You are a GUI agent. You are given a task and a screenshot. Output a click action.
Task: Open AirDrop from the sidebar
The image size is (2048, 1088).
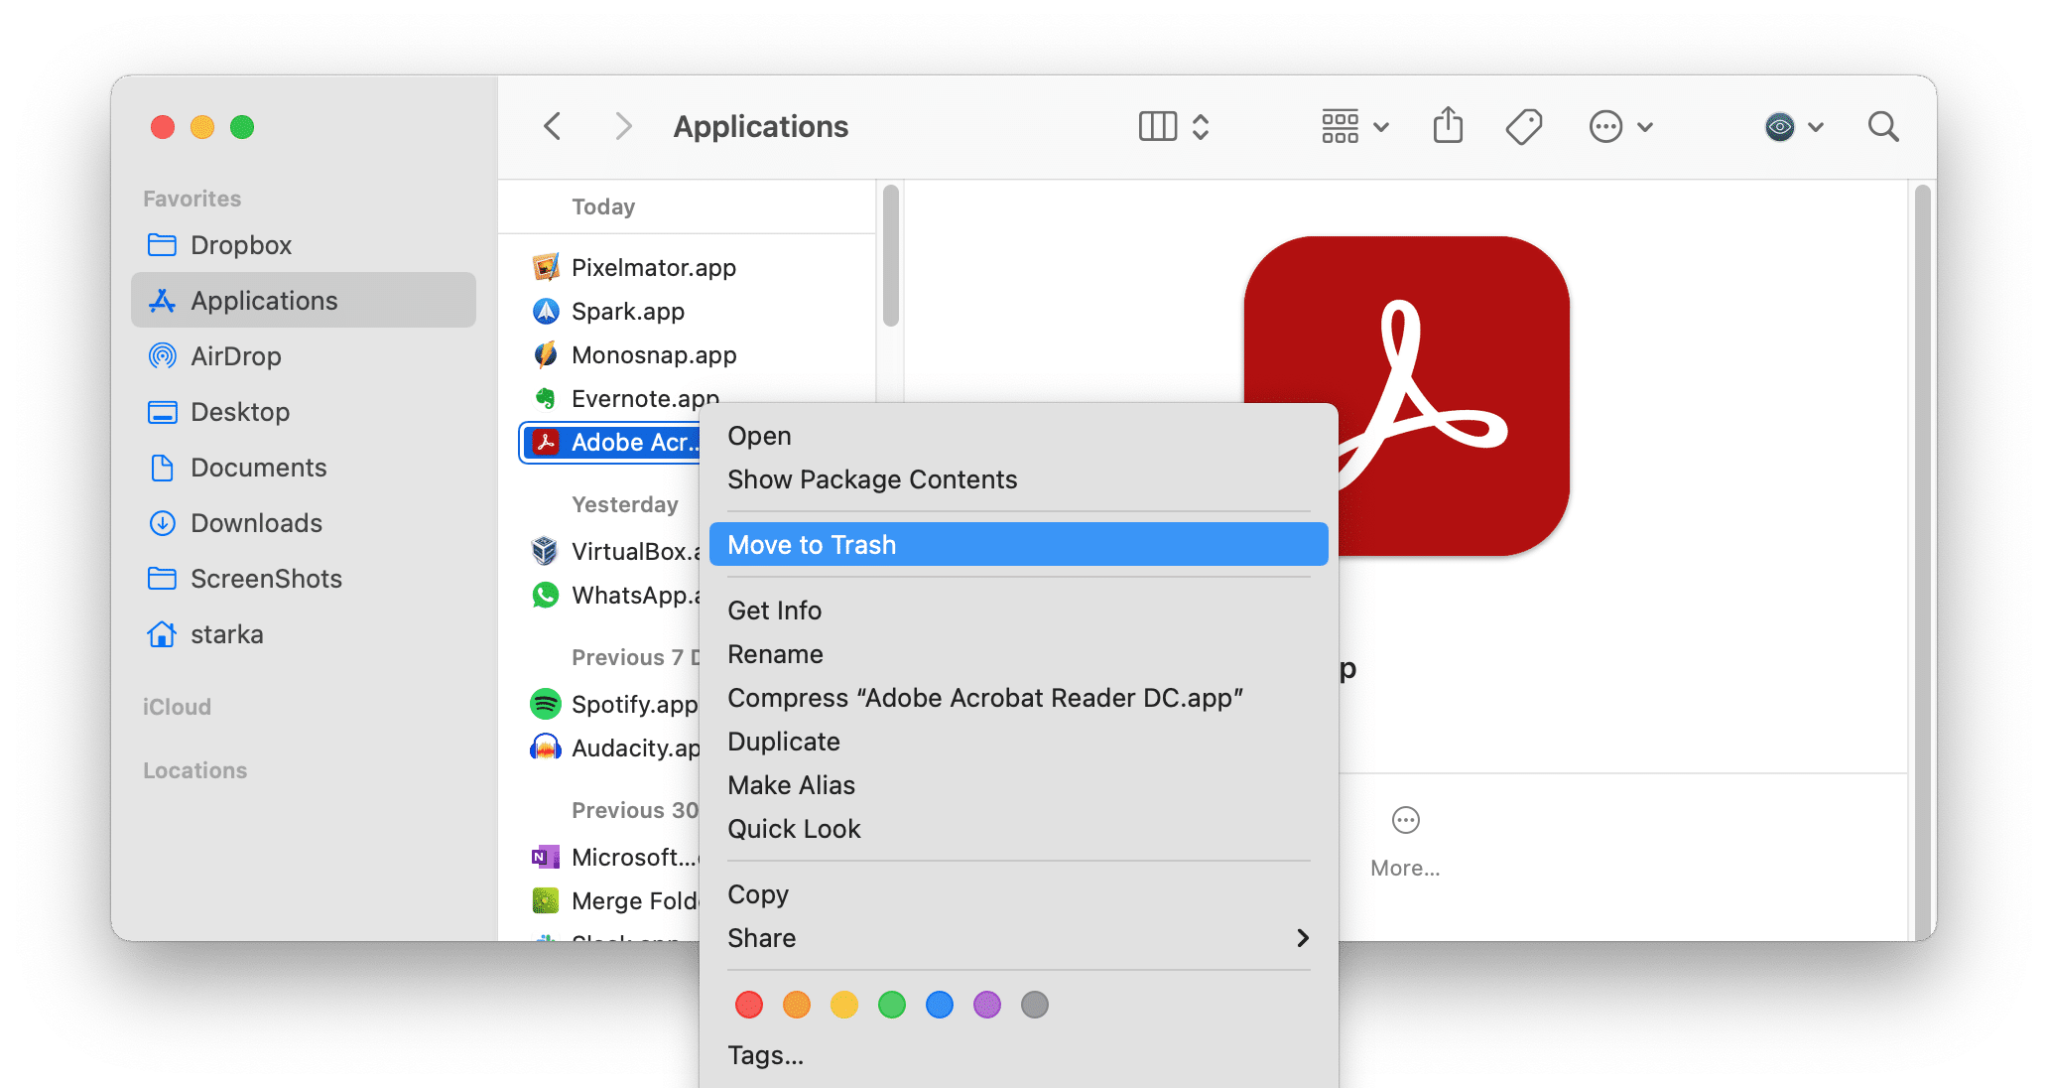coord(234,356)
